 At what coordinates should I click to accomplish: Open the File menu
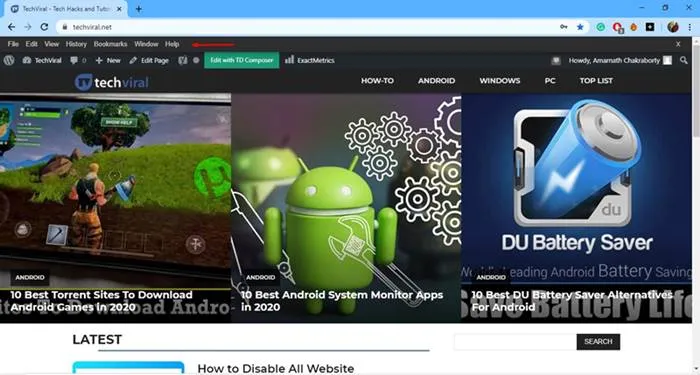coord(13,44)
